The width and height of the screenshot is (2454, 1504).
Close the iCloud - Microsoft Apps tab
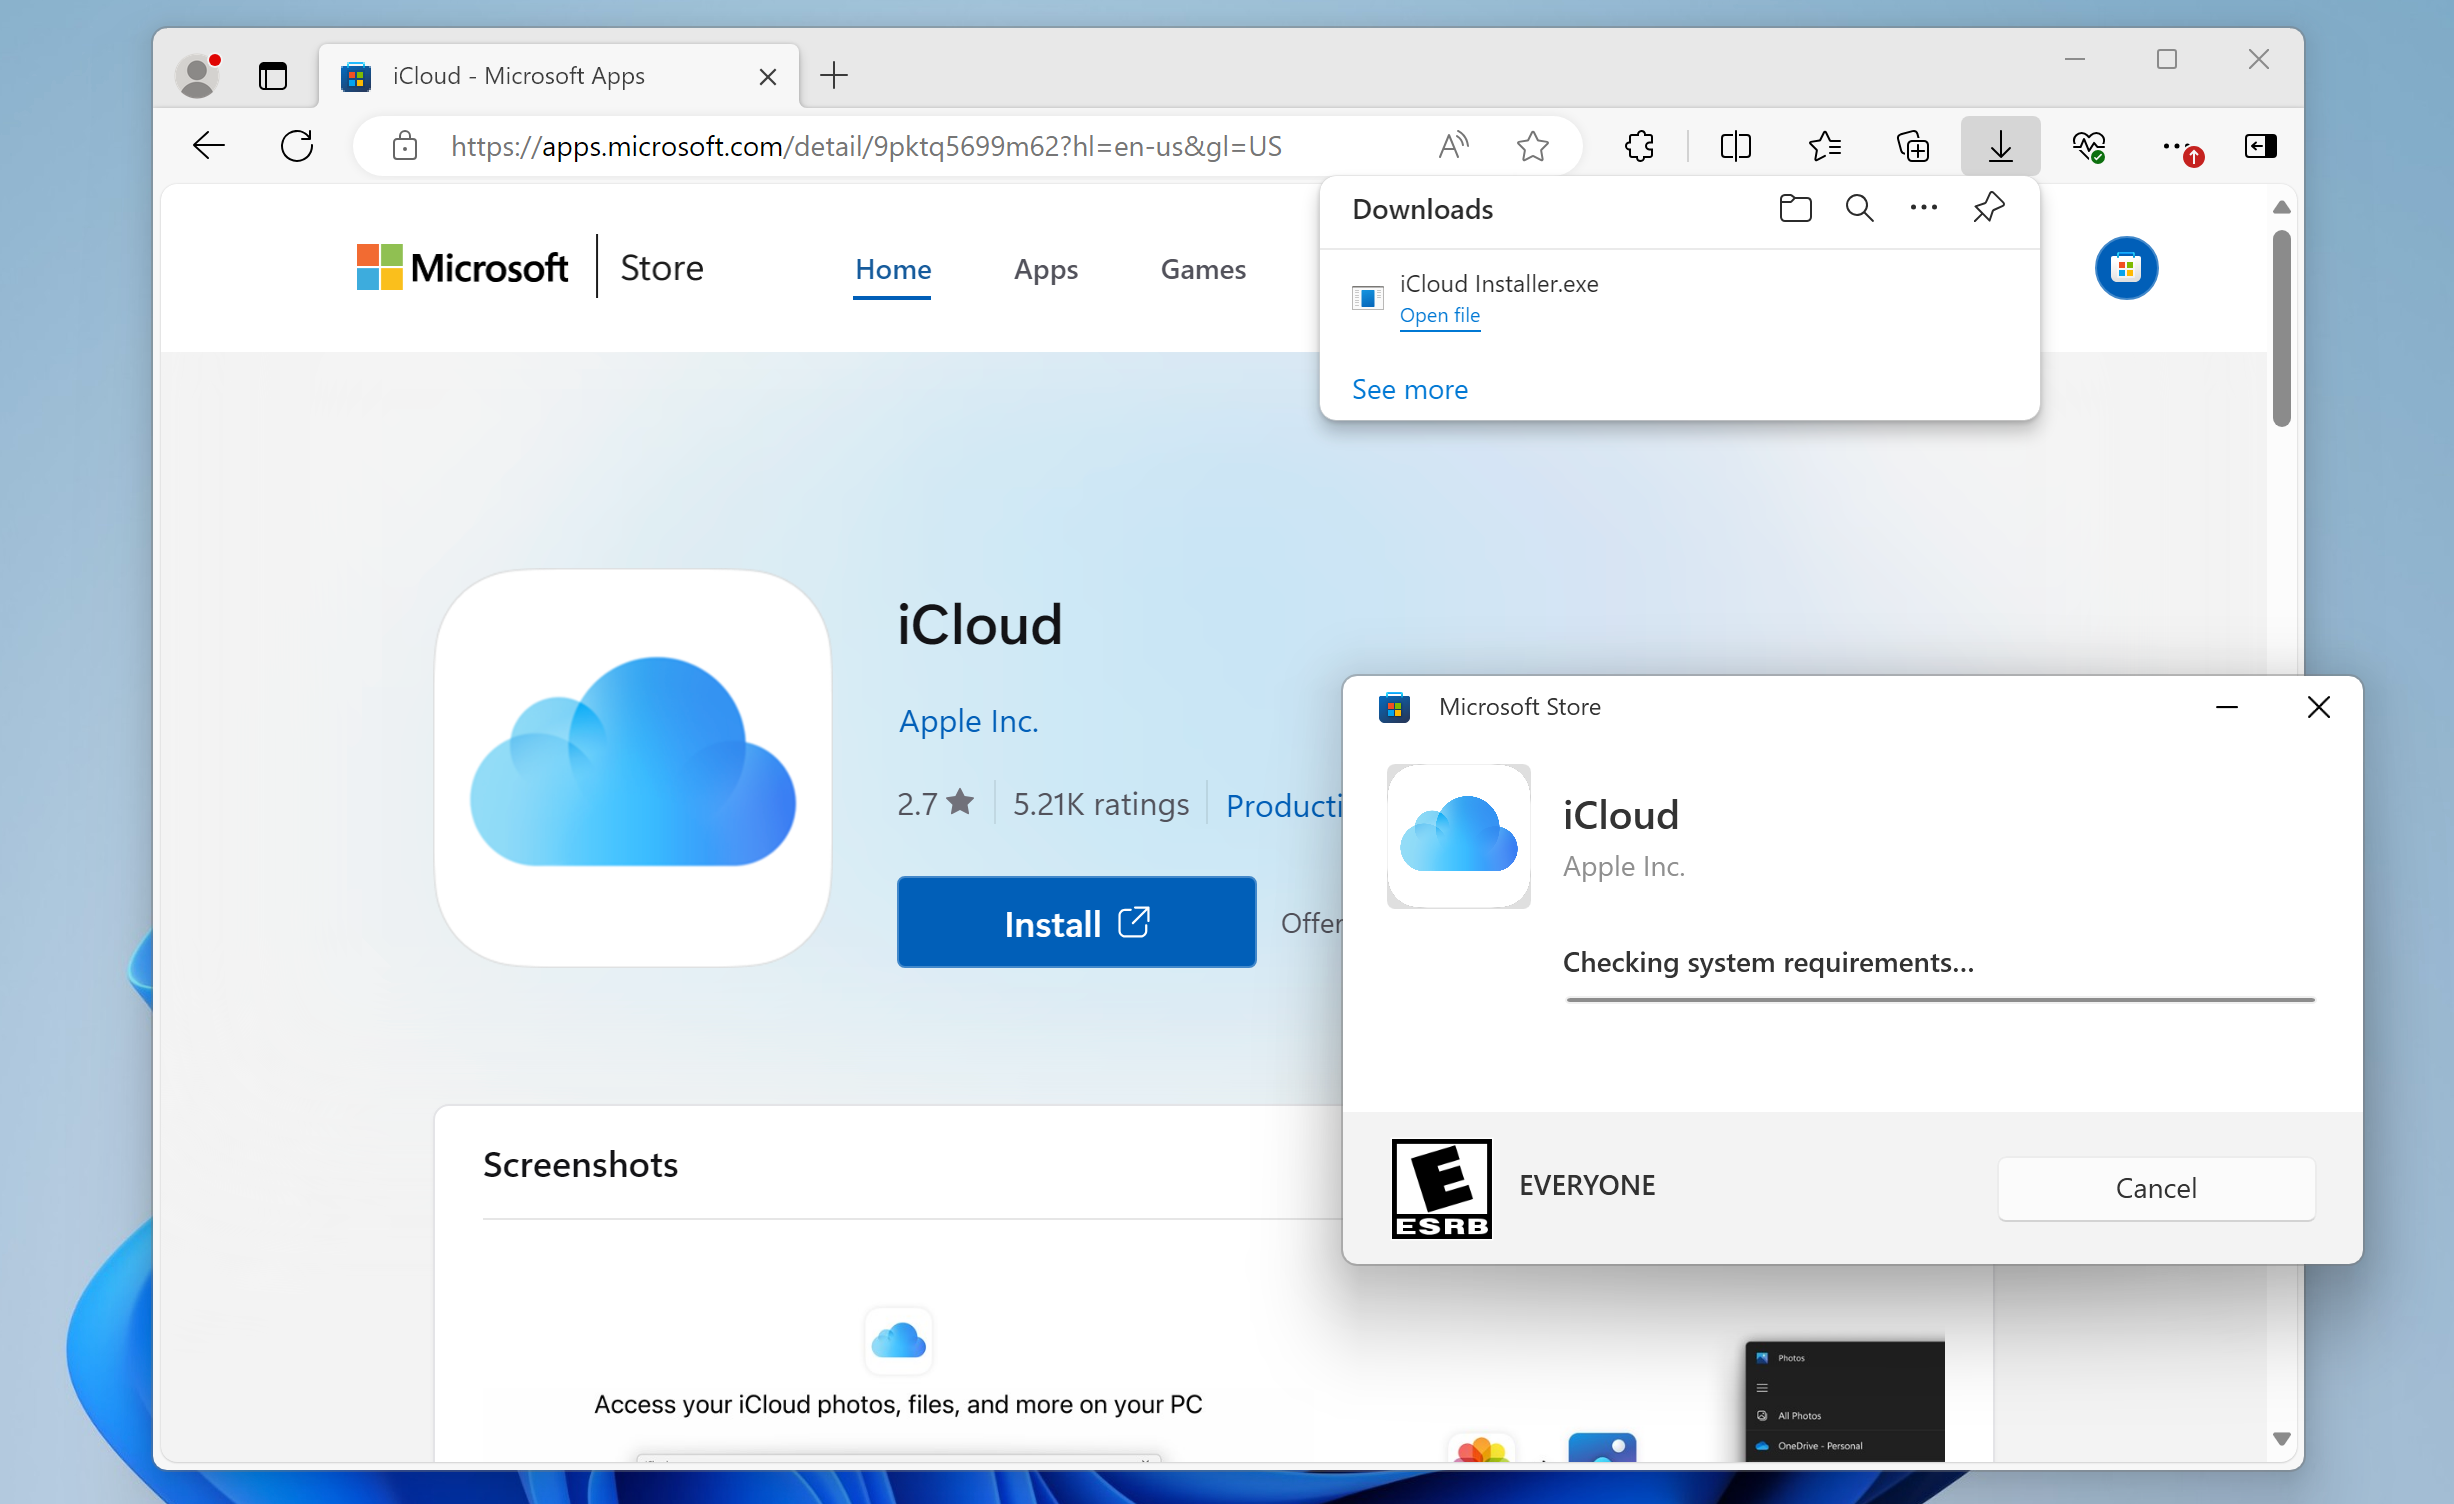click(x=767, y=77)
